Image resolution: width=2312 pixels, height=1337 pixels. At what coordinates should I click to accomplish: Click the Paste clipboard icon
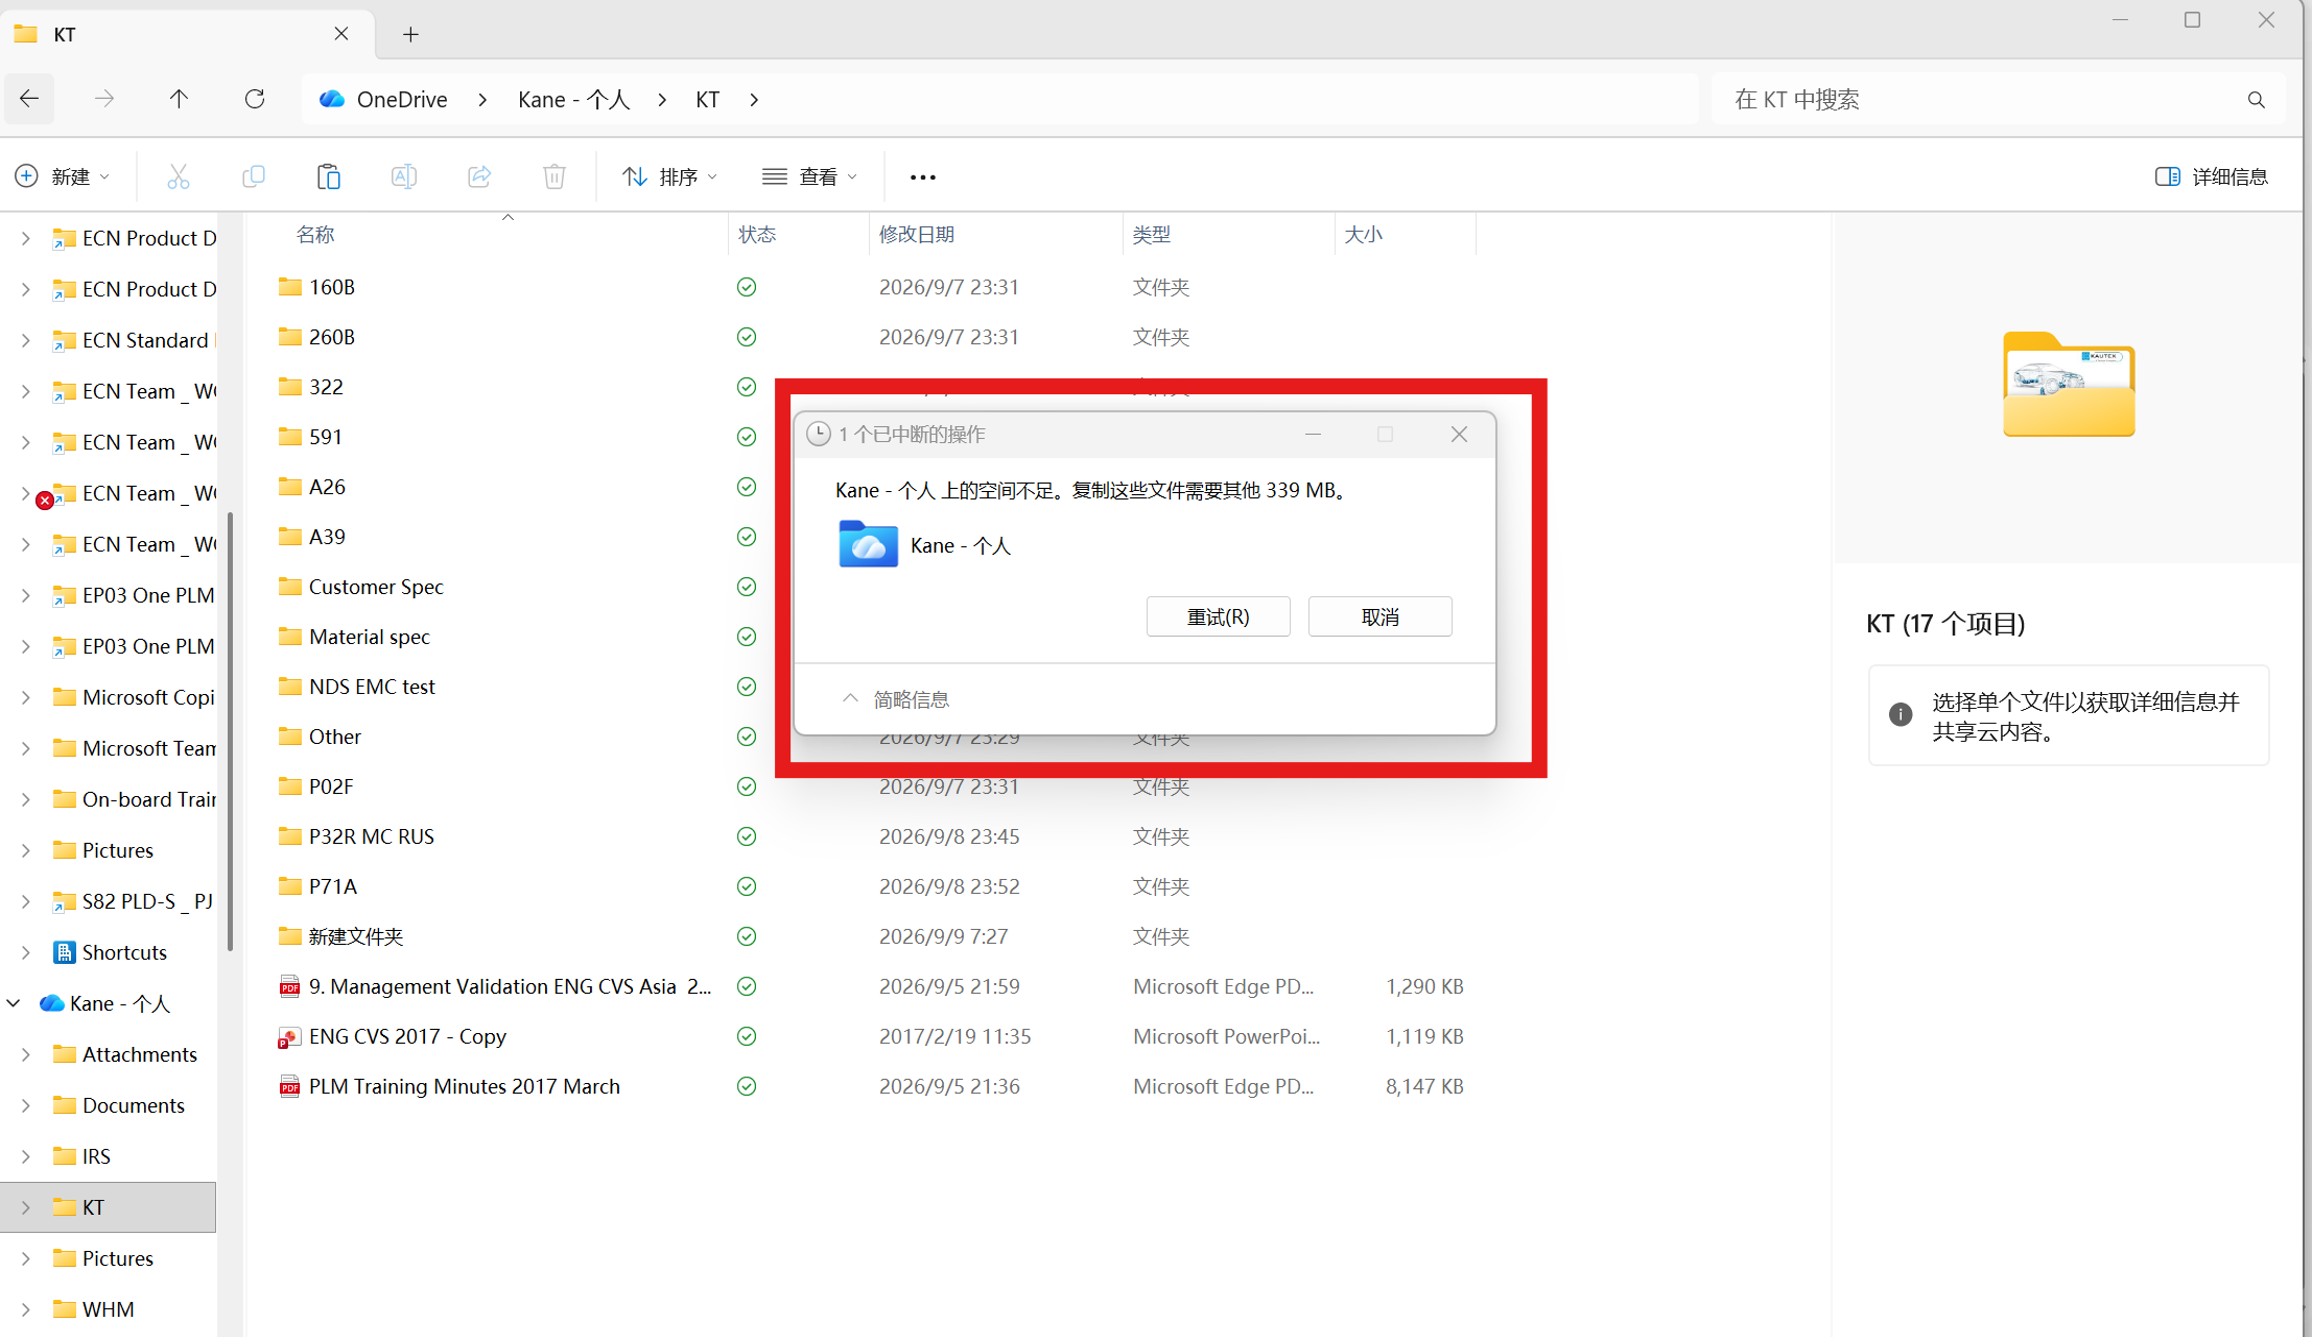pos(328,177)
